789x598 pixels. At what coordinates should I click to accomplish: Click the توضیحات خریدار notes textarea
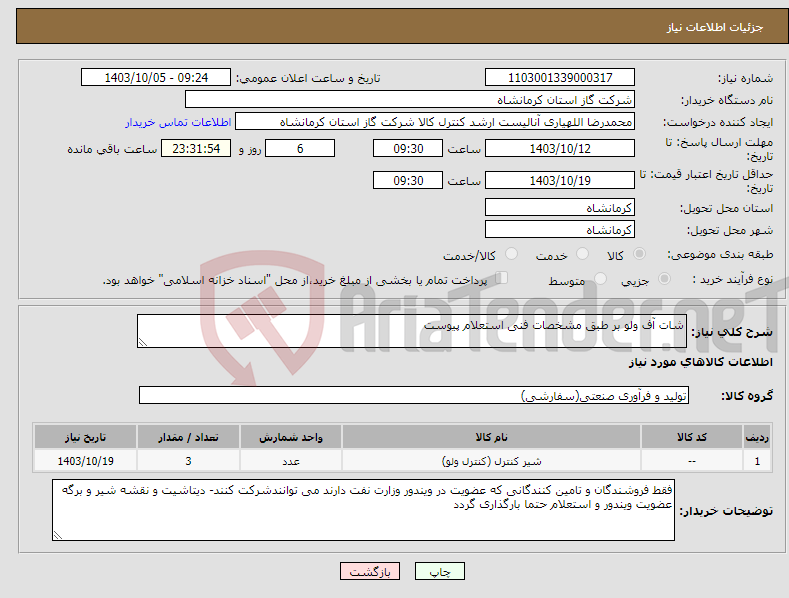(363, 510)
